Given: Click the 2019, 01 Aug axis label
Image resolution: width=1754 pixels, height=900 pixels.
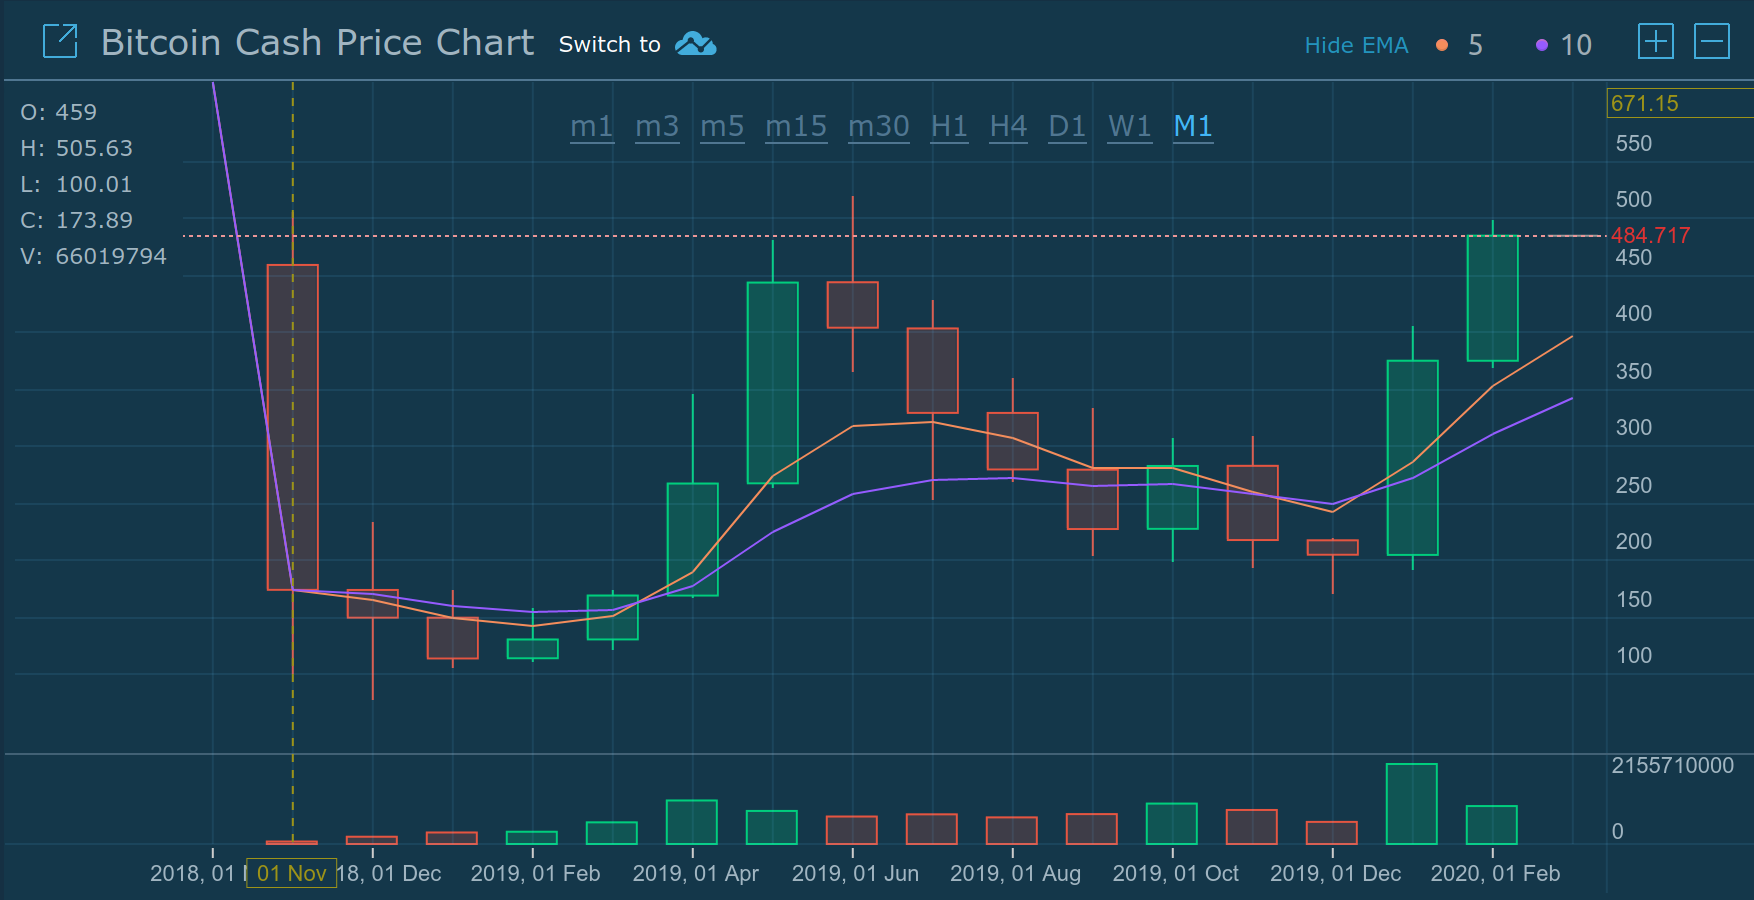Looking at the screenshot, I should click(x=1015, y=874).
